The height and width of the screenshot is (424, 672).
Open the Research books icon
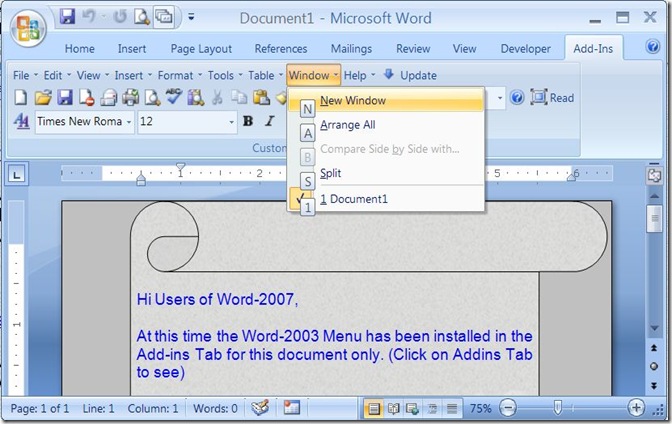pyautogui.click(x=196, y=98)
